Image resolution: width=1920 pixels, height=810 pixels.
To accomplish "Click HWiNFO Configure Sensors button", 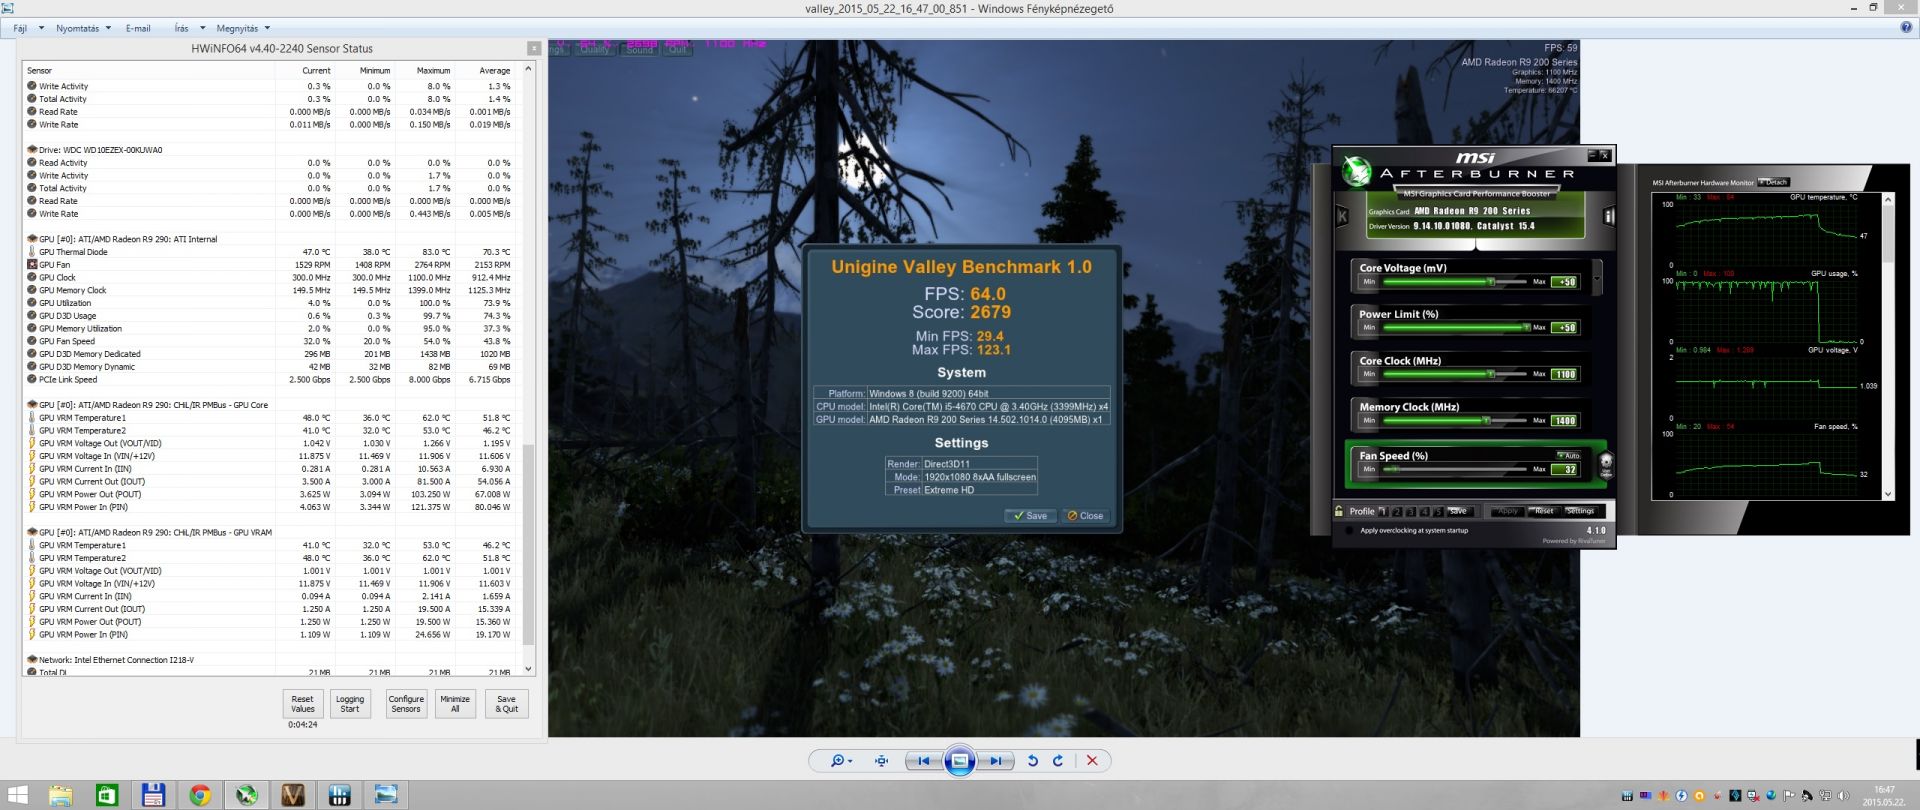I will 406,704.
